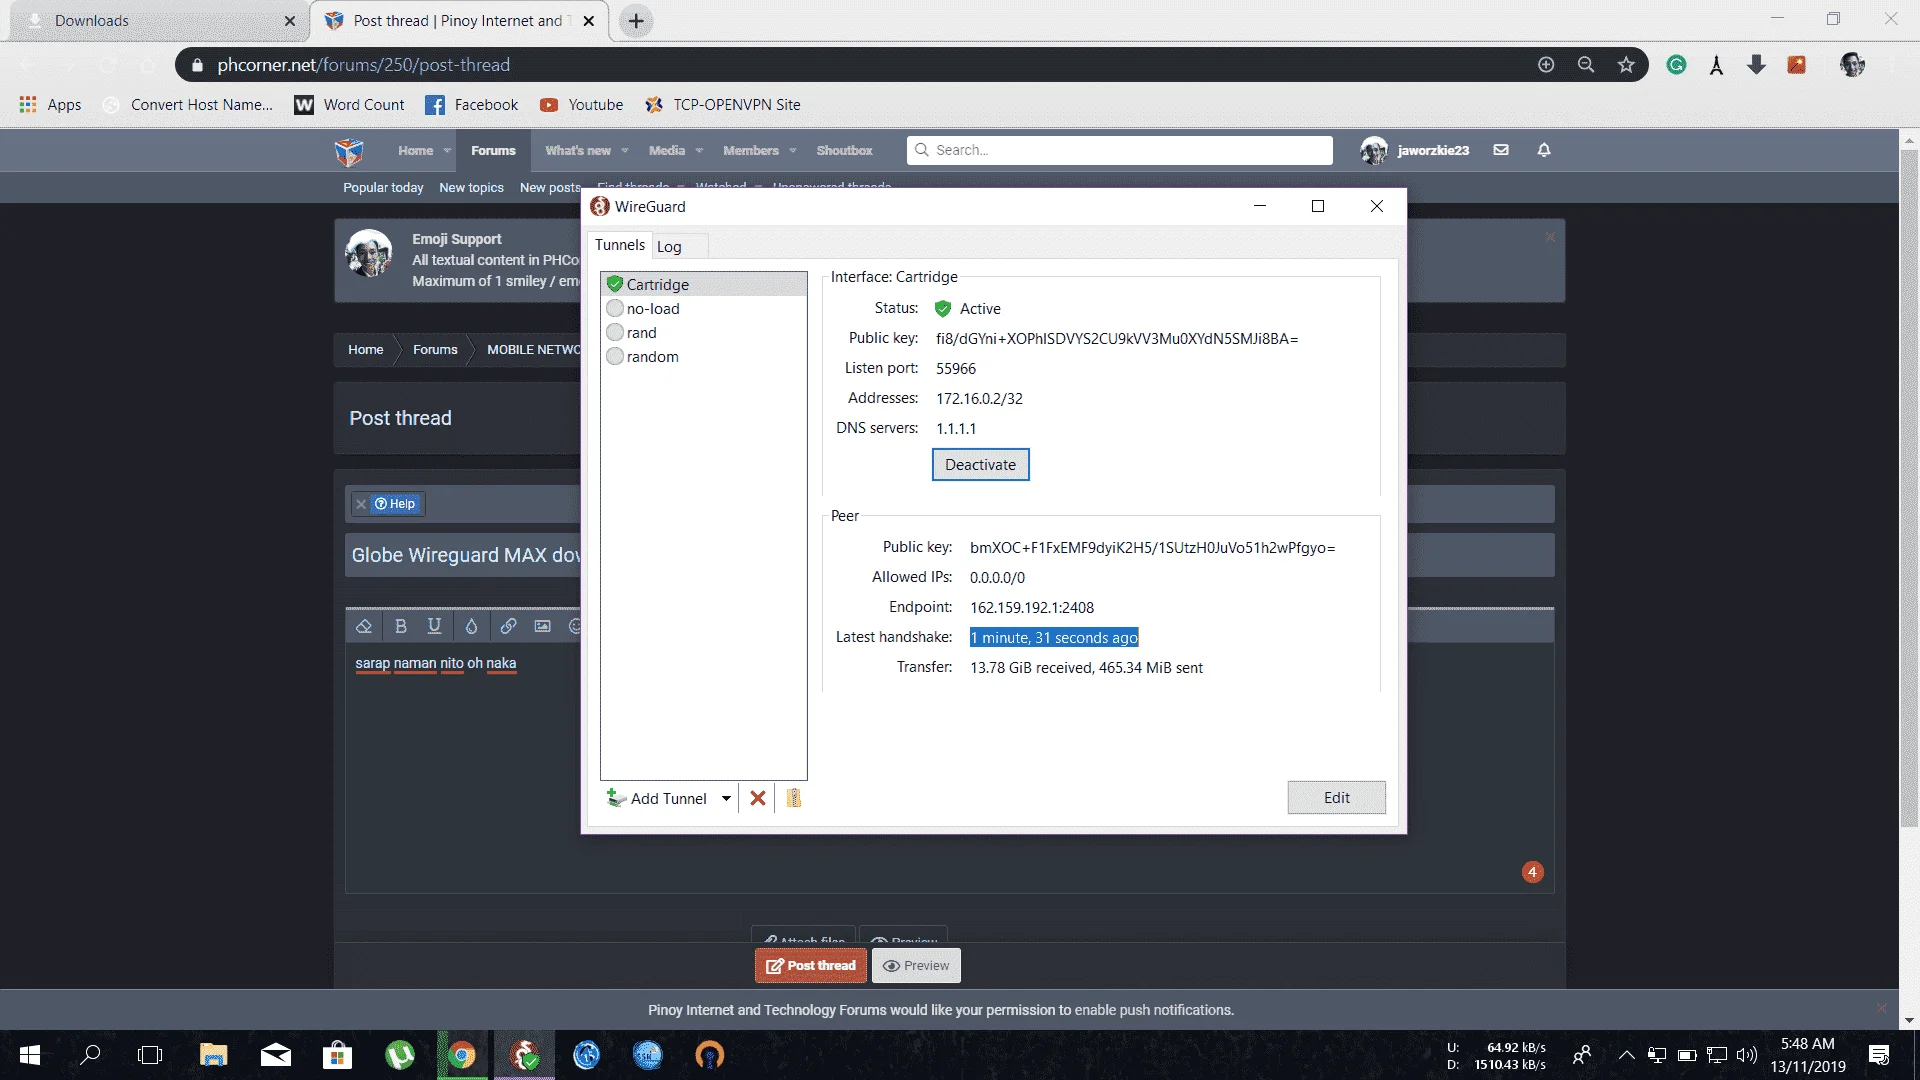The width and height of the screenshot is (1920, 1080).
Task: Deactivate the Cartridge tunnel
Action: (x=980, y=464)
